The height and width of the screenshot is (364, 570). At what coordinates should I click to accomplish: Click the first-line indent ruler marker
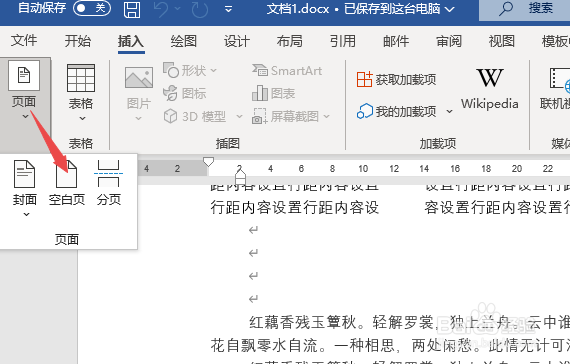[208, 161]
